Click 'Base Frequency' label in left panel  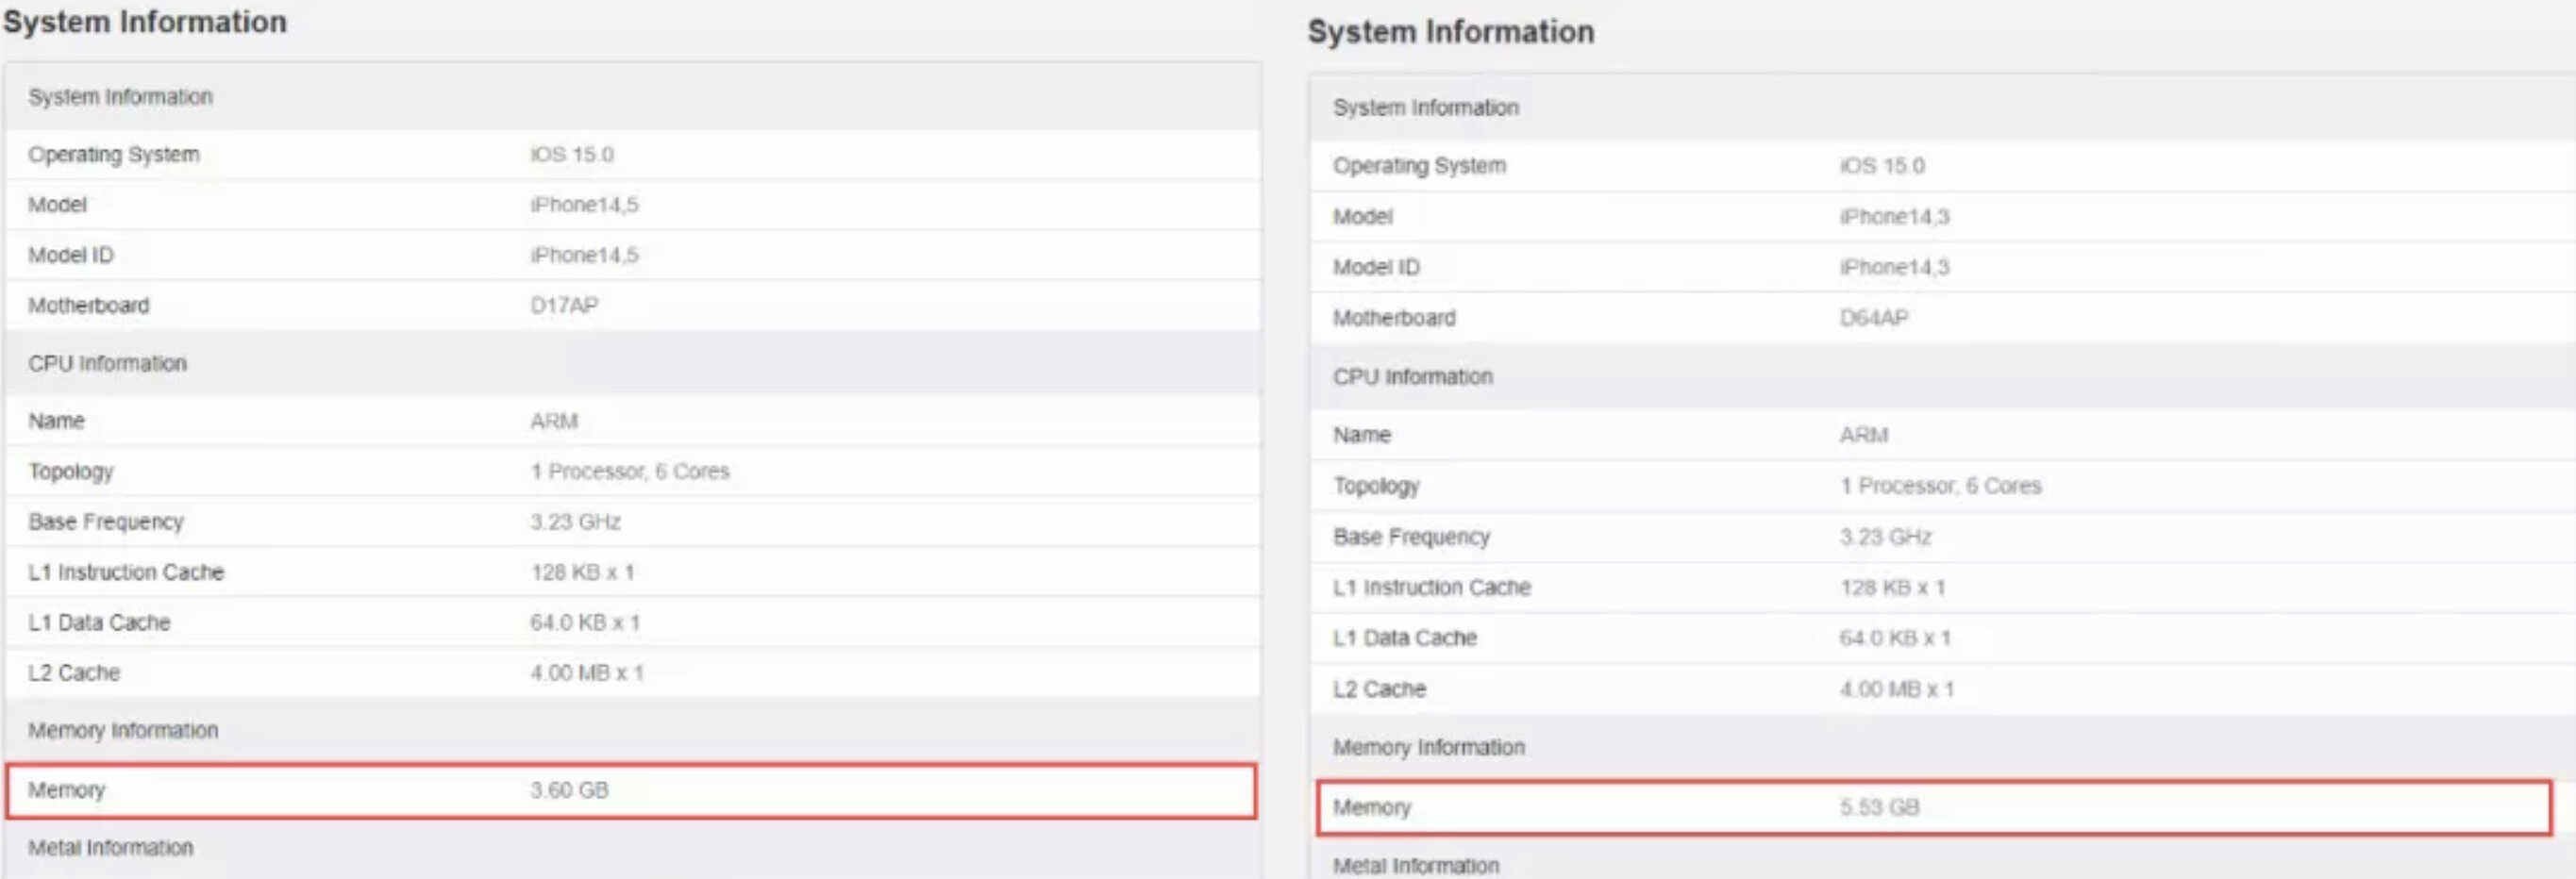click(x=106, y=522)
